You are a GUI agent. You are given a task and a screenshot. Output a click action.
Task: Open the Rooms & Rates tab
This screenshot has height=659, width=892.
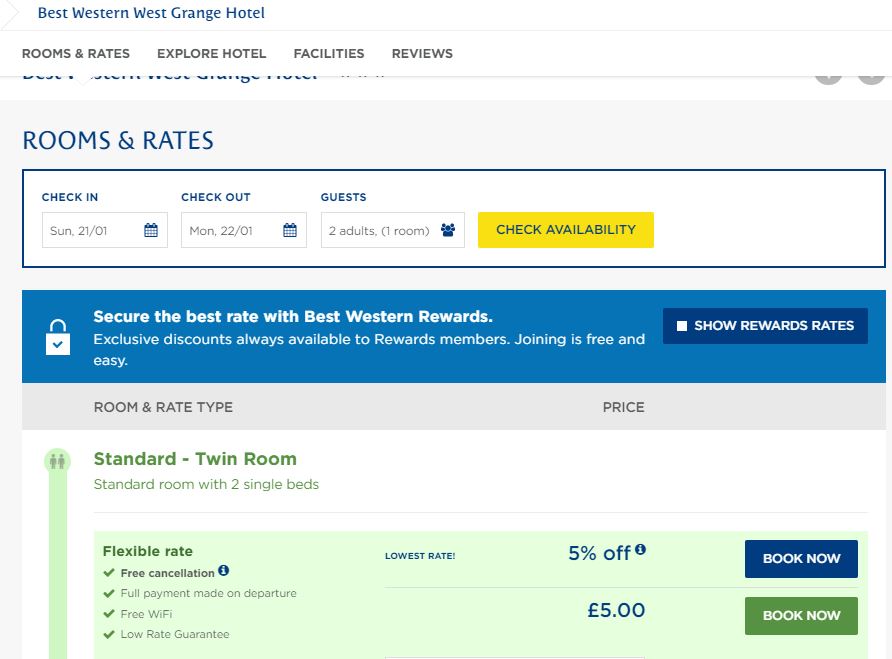(x=76, y=53)
